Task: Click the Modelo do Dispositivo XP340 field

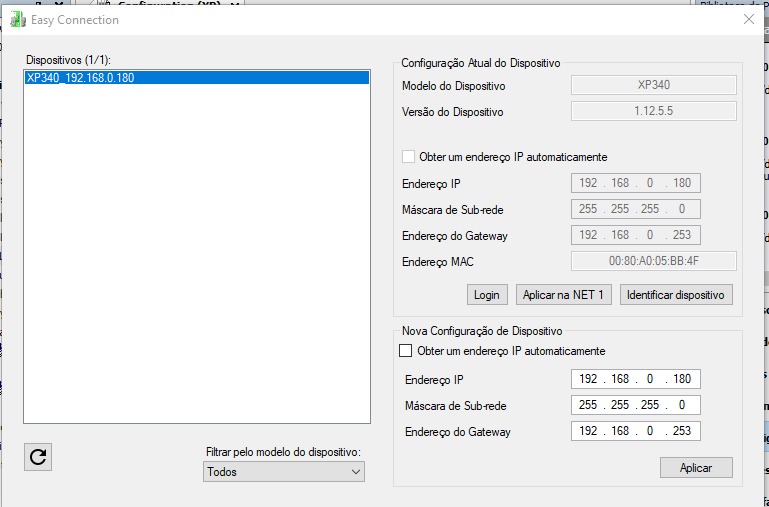Action: pos(653,86)
